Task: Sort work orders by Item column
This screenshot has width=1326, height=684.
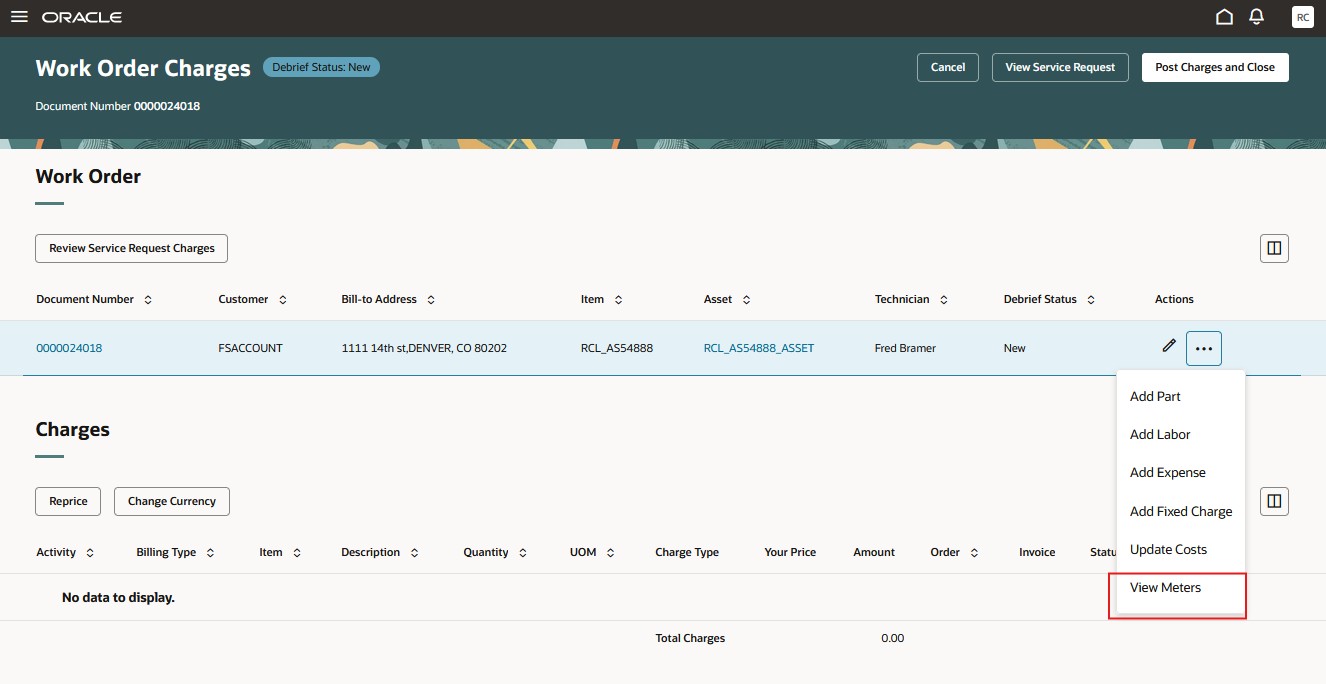Action: (x=618, y=299)
